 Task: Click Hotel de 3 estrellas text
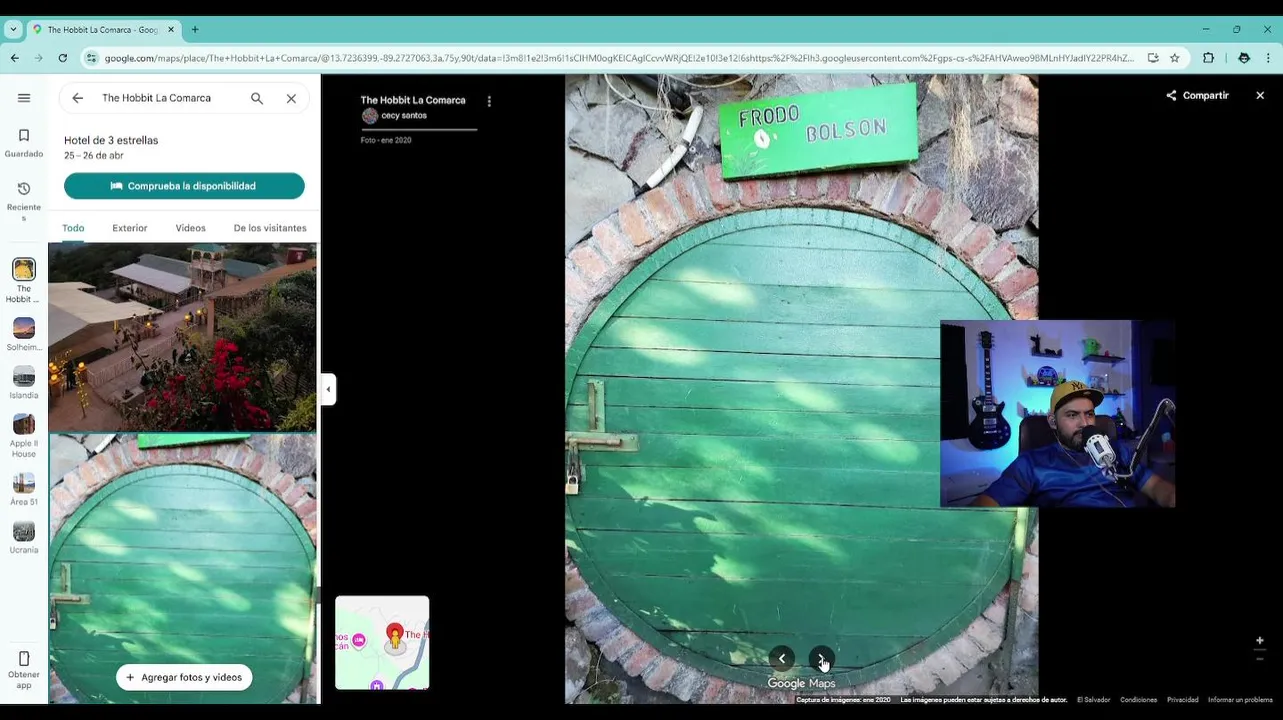[x=111, y=140]
